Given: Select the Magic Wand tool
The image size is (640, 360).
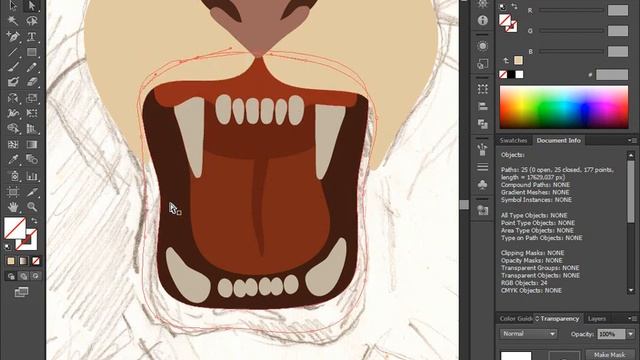Looking at the screenshot, I should coord(13,20).
